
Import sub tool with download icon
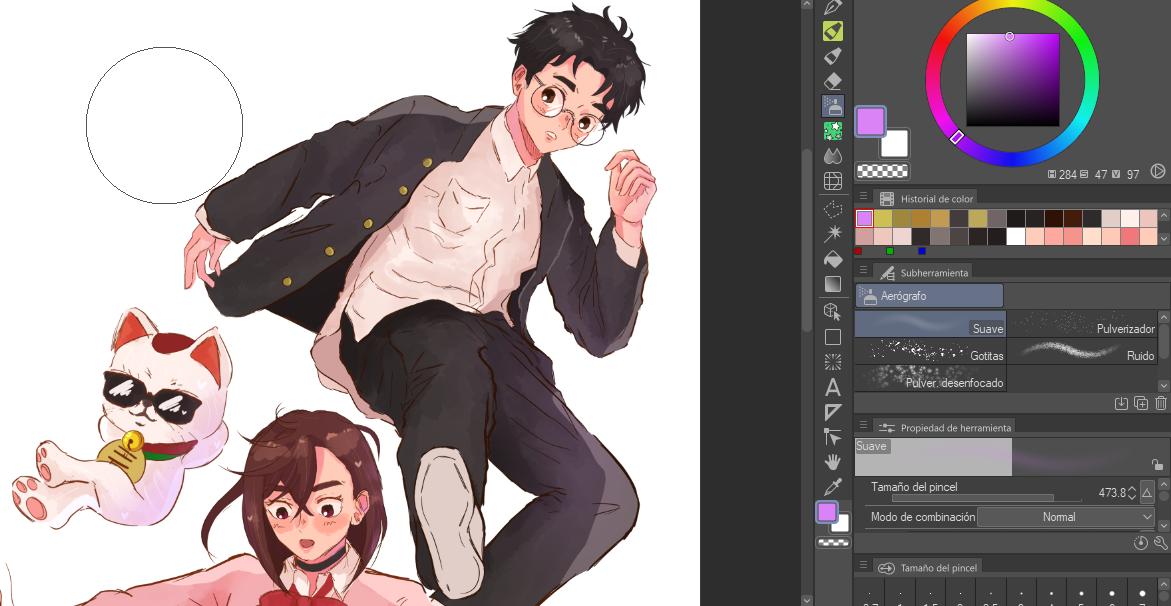[x=1121, y=404]
